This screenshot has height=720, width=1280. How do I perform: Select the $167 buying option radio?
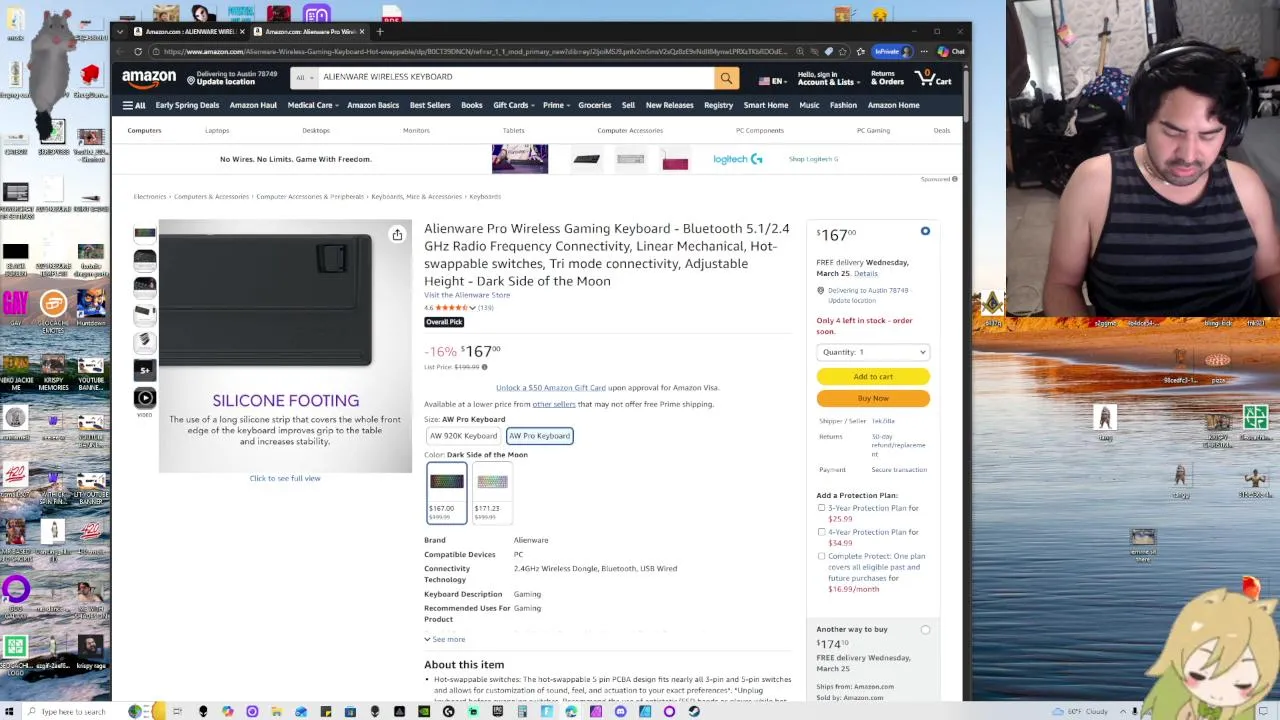(x=925, y=232)
